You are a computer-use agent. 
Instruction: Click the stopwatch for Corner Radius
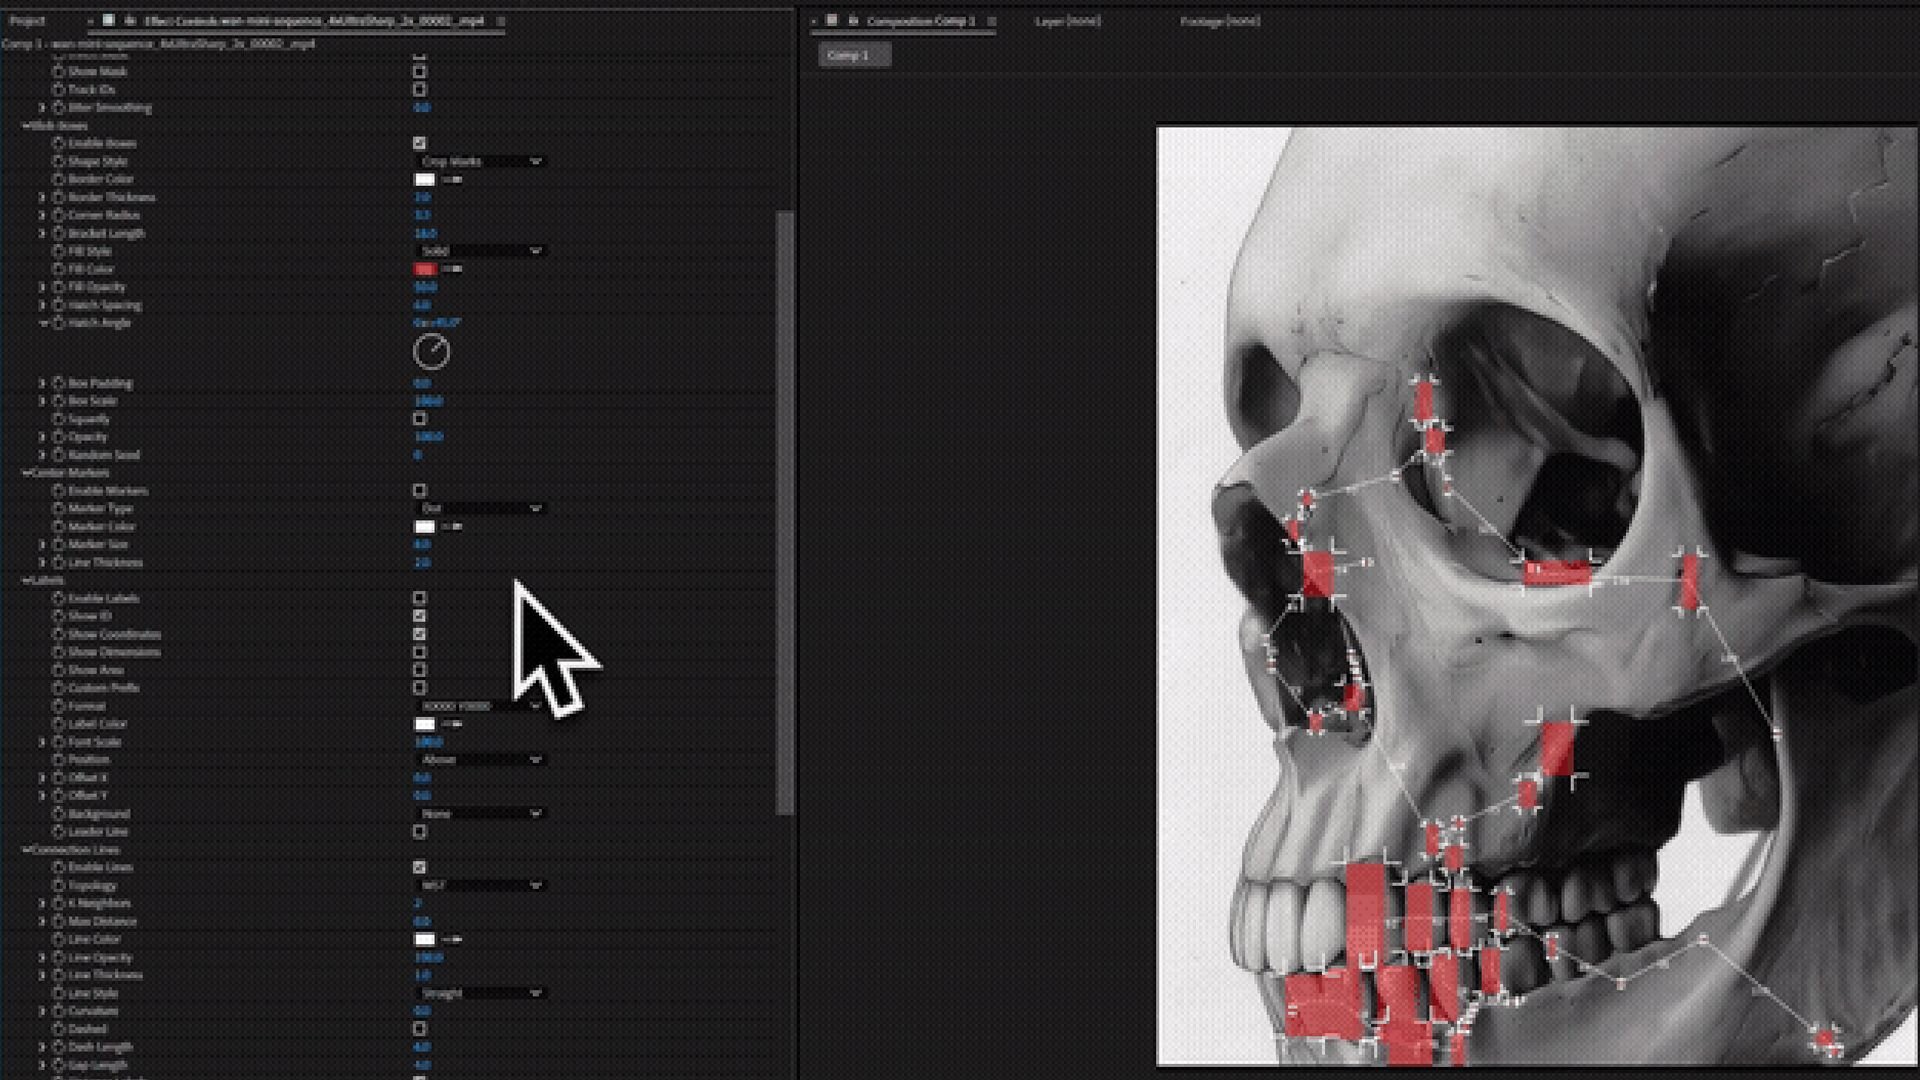coord(58,216)
